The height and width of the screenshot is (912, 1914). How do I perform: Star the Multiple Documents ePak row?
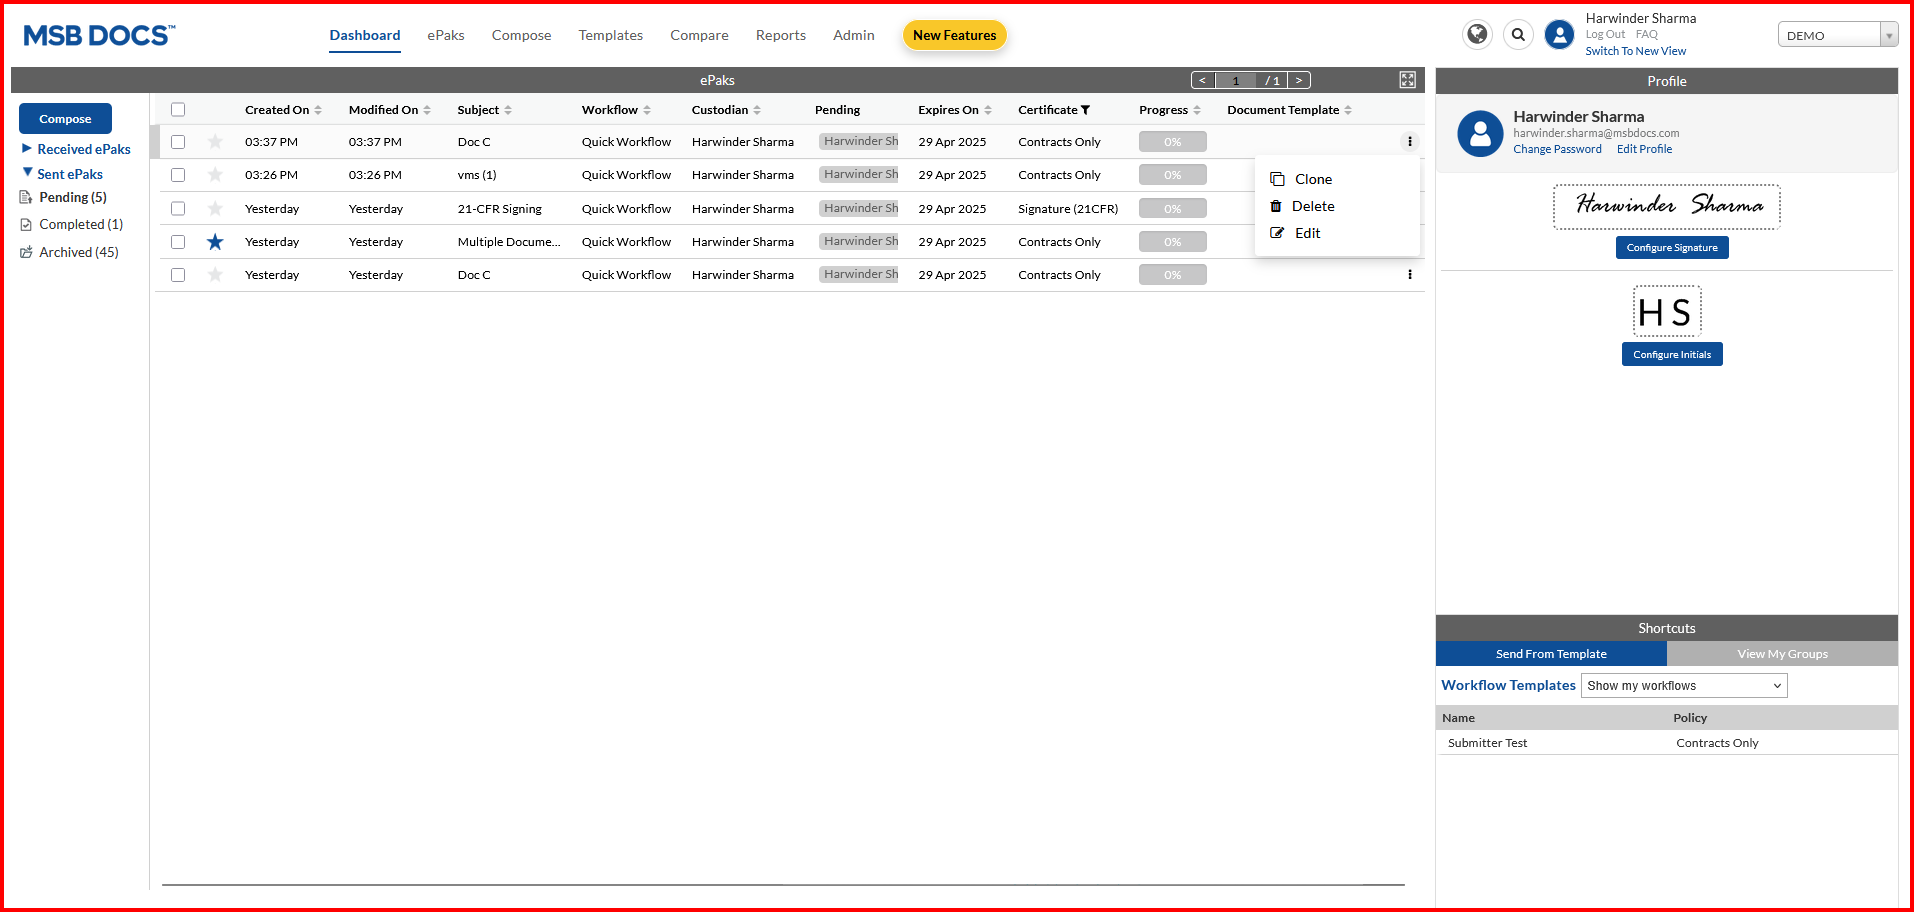coord(215,242)
